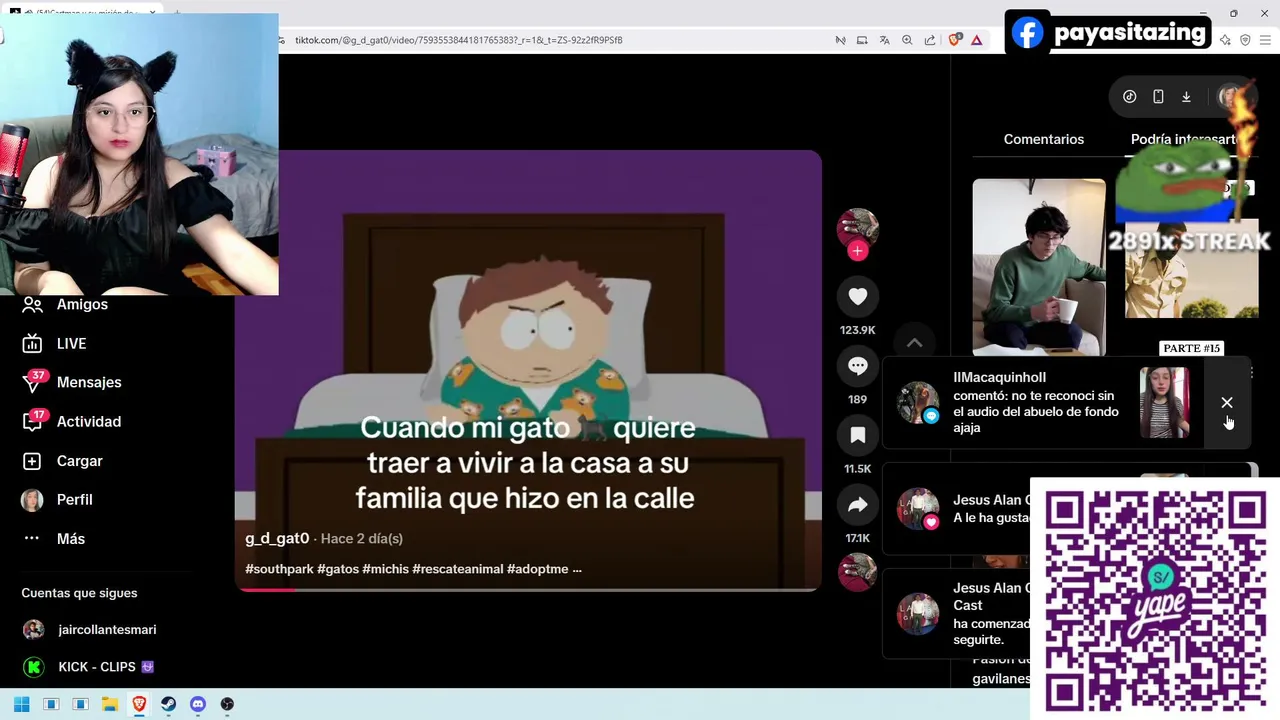
Task: Select Perfil avatar icon in sidebar
Action: (32, 500)
